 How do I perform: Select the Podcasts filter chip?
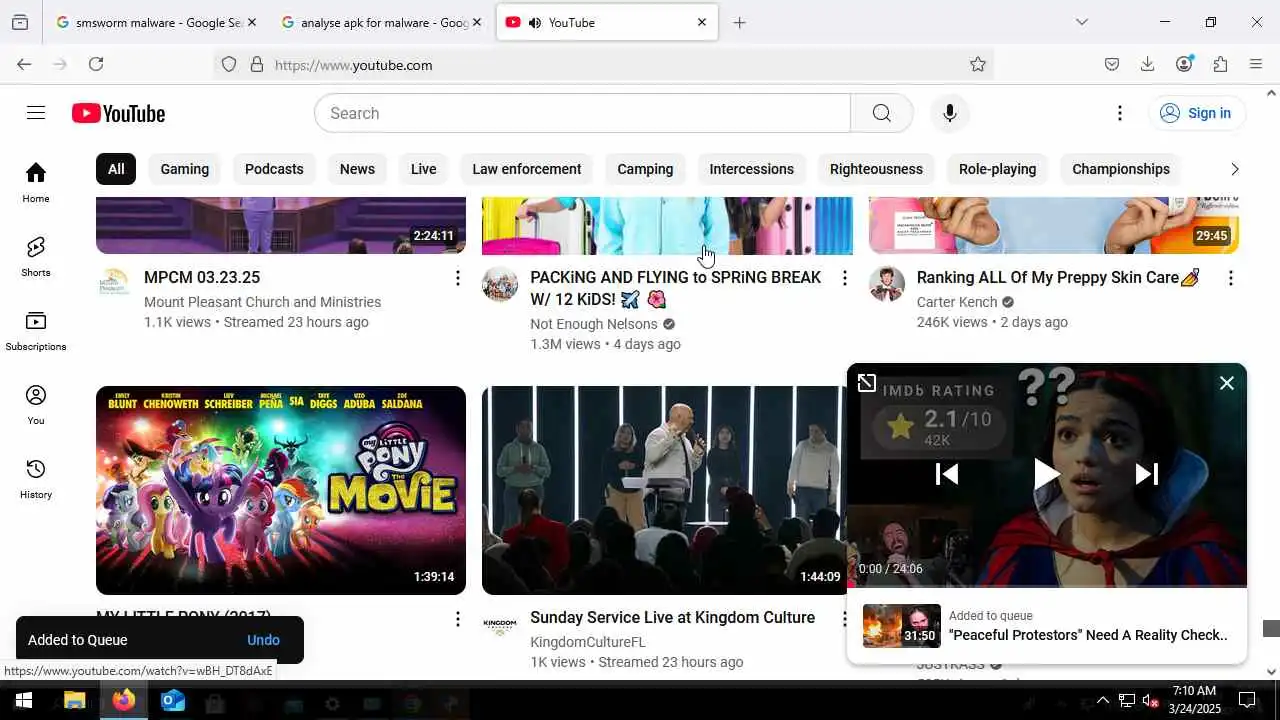click(x=274, y=169)
